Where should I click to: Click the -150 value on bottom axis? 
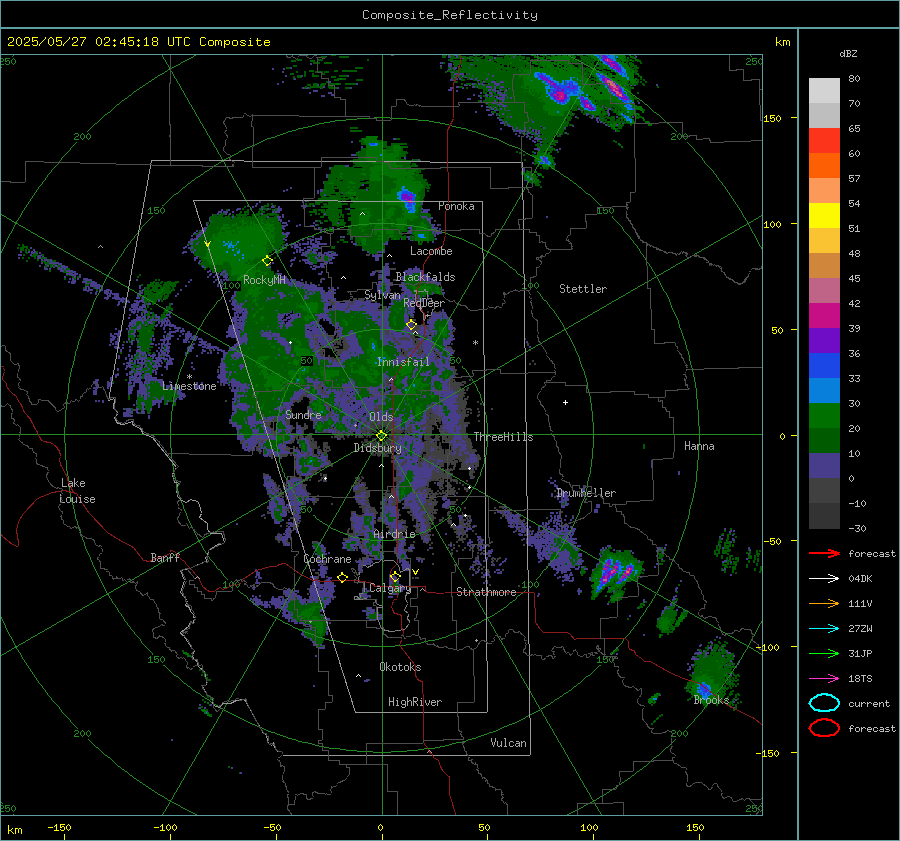[59, 827]
